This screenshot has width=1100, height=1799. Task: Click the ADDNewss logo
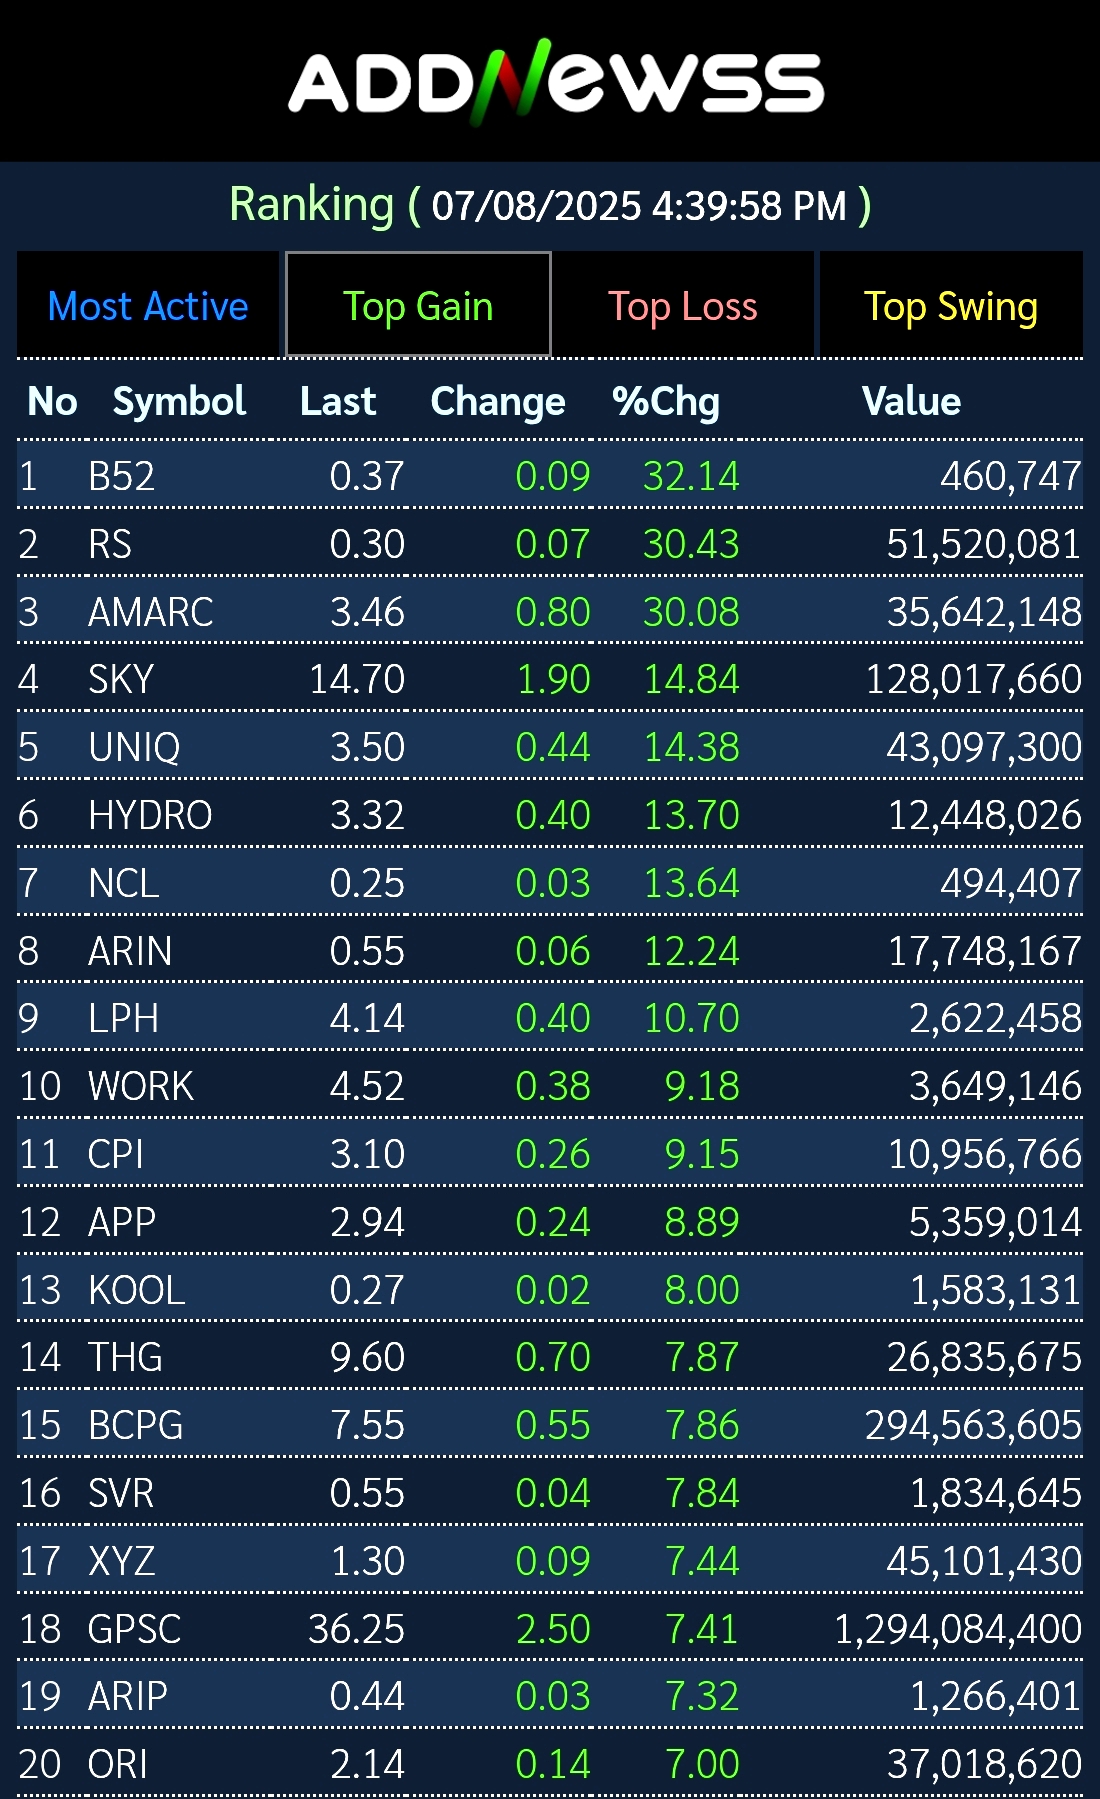click(x=556, y=82)
